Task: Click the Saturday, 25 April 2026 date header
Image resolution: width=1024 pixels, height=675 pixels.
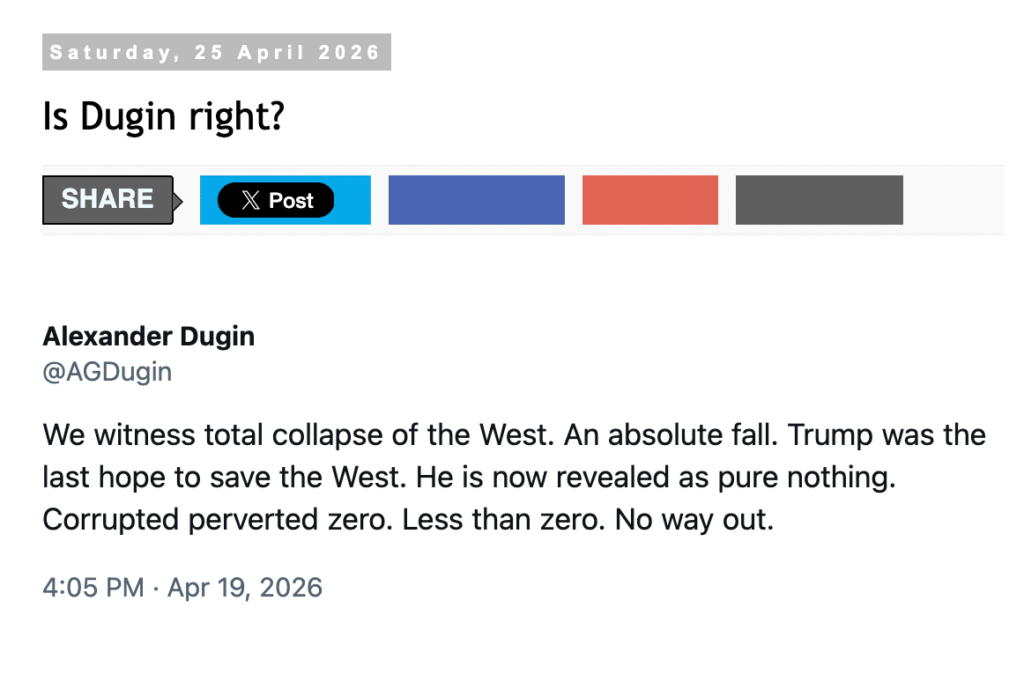Action: (216, 52)
